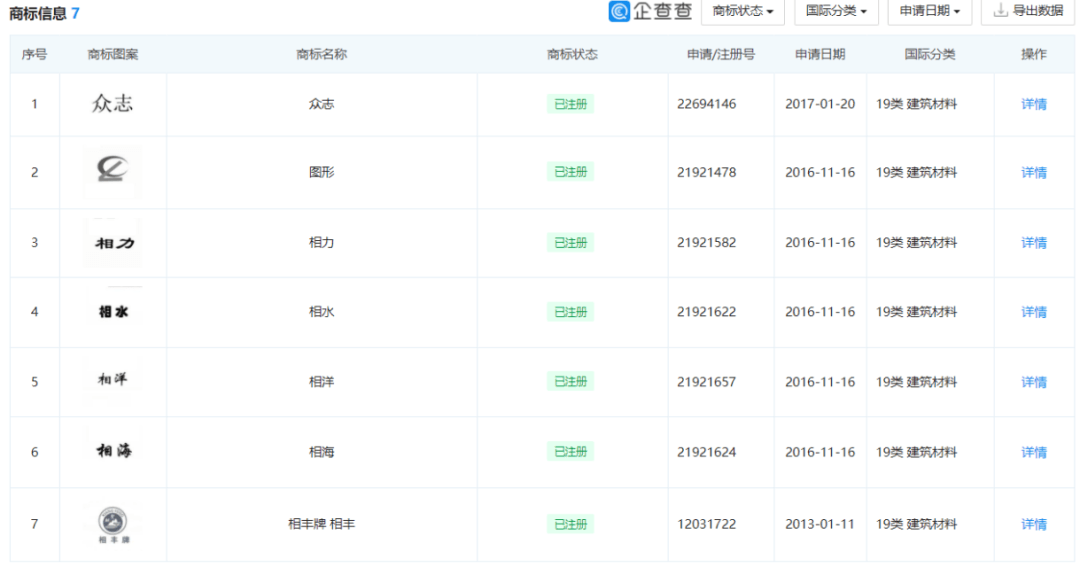Expand the 商标状态 filter dropdown

point(742,11)
